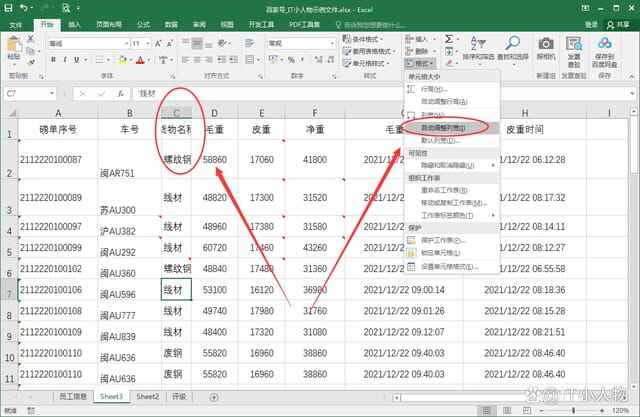The width and height of the screenshot is (640, 417).
Task: Increase indent in alignment group
Action: (x=234, y=60)
